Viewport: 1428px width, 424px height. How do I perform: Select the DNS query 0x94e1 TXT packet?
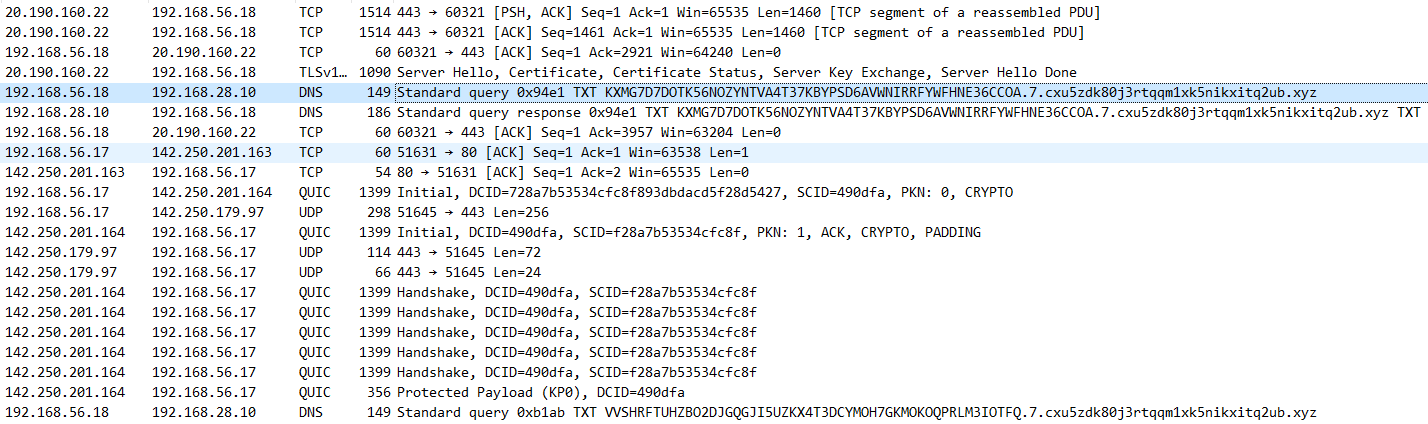[x=714, y=92]
